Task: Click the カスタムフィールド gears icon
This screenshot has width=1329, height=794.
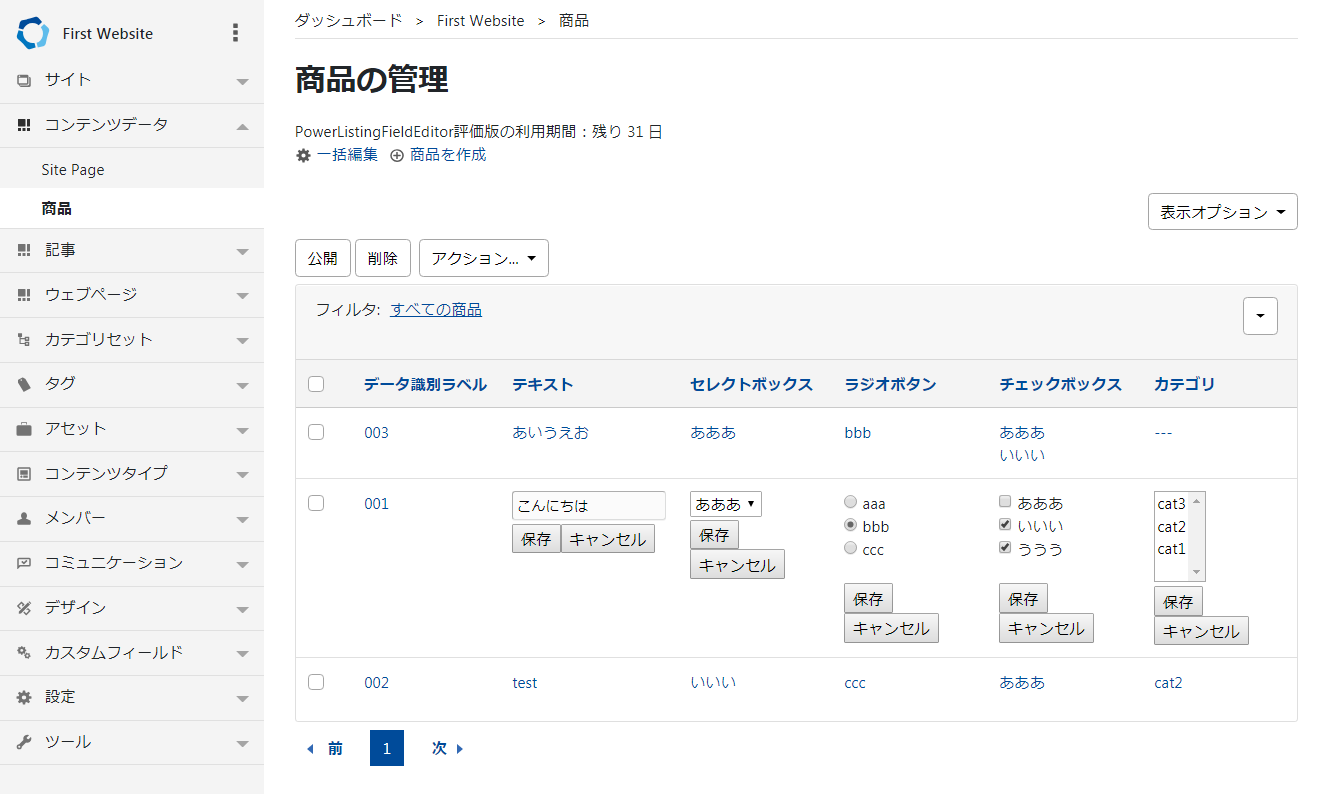Action: pyautogui.click(x=24, y=653)
